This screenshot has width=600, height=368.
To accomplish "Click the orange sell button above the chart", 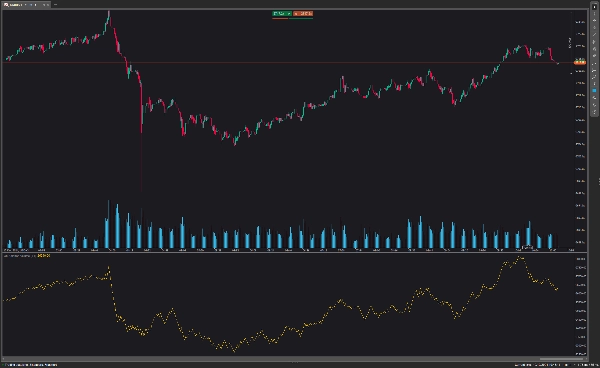I will click(303, 14).
